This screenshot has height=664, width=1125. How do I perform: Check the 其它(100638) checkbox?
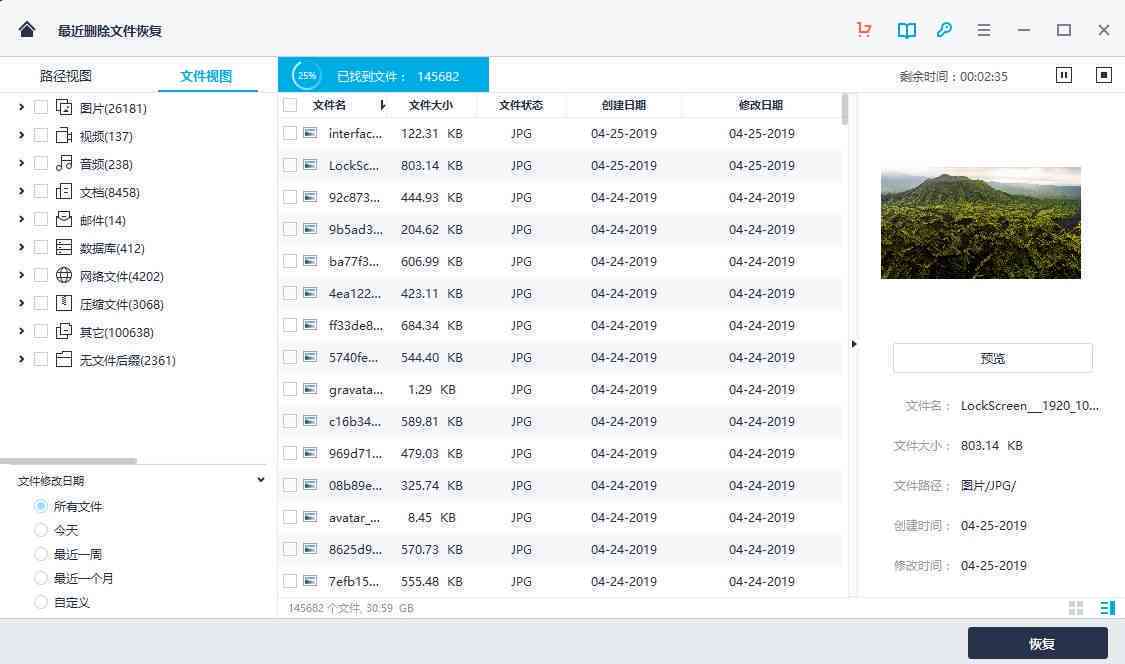(x=41, y=331)
